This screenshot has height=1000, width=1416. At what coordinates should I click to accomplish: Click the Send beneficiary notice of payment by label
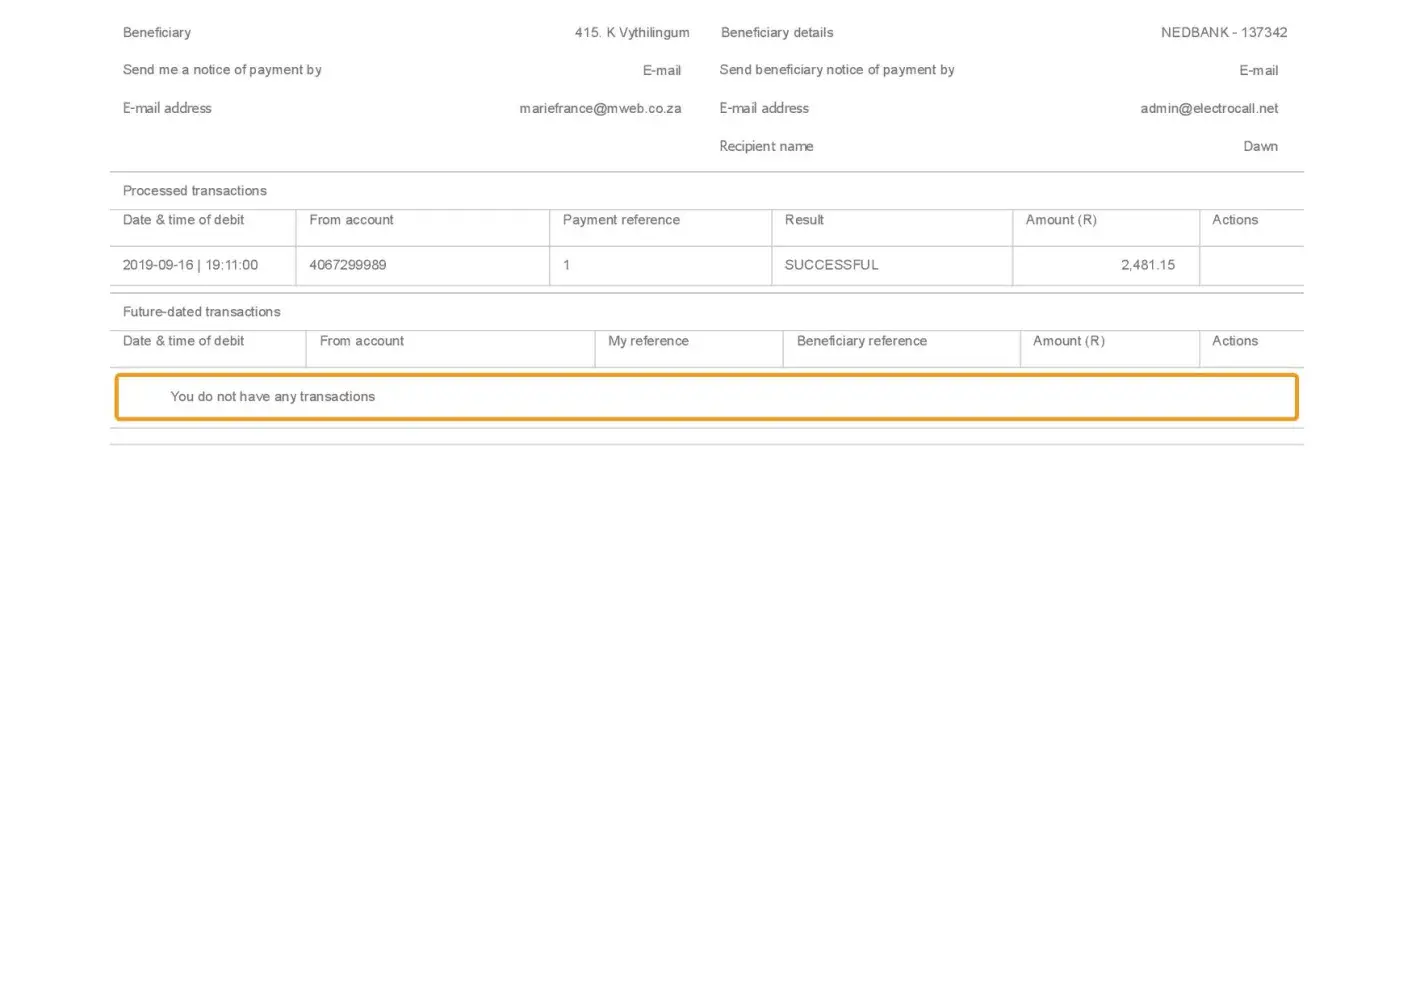837,70
